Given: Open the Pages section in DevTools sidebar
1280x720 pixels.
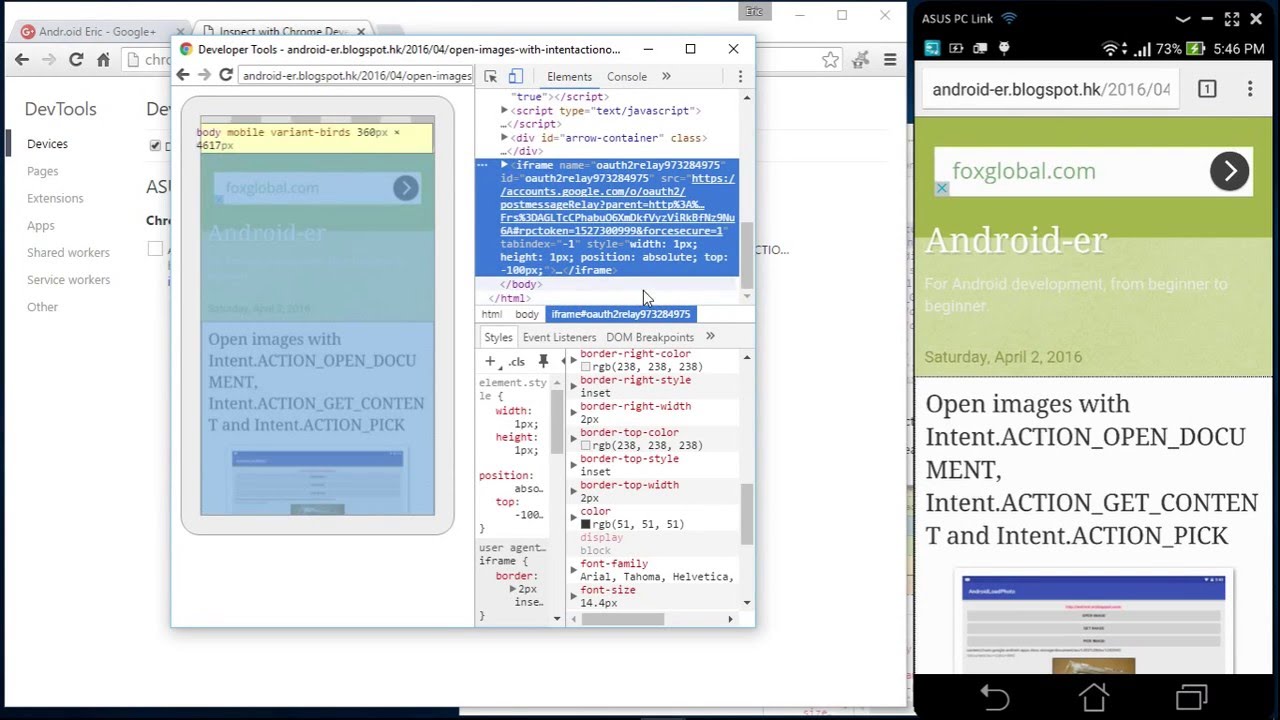Looking at the screenshot, I should tap(42, 171).
